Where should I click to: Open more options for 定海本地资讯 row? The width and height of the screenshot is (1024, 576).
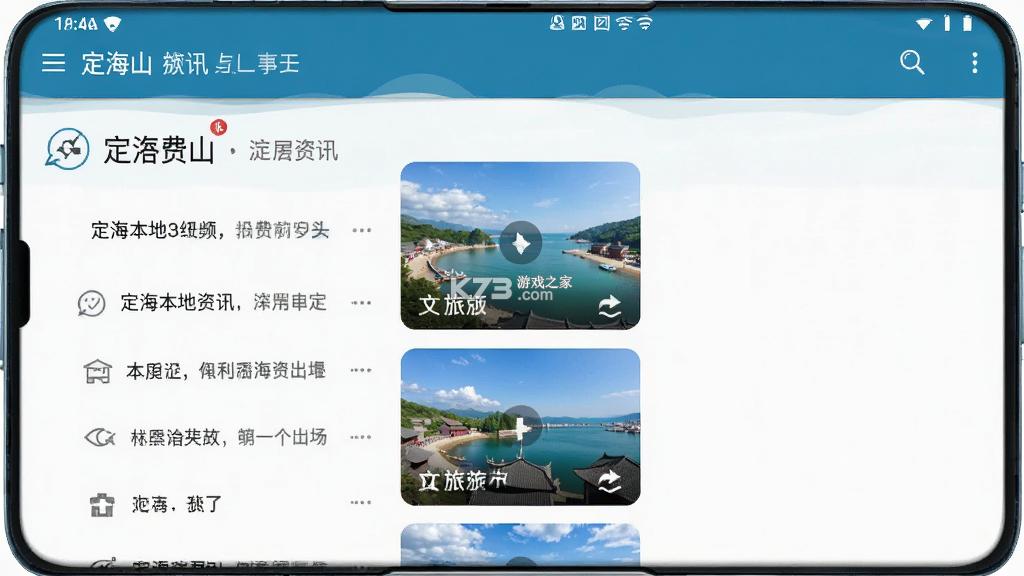(360, 302)
